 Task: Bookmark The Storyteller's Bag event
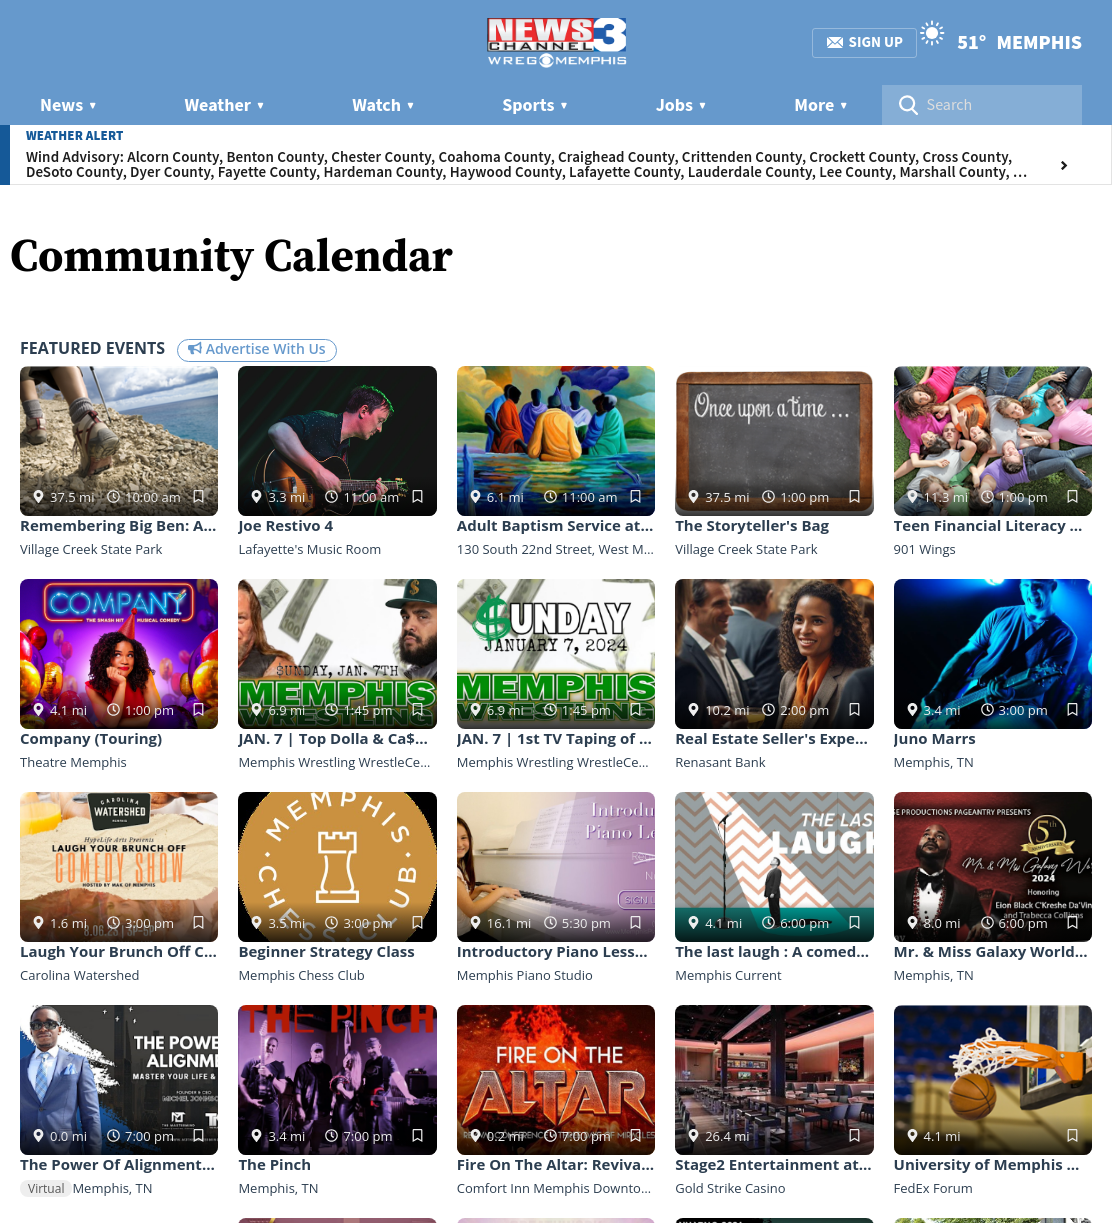pyautogui.click(x=855, y=497)
